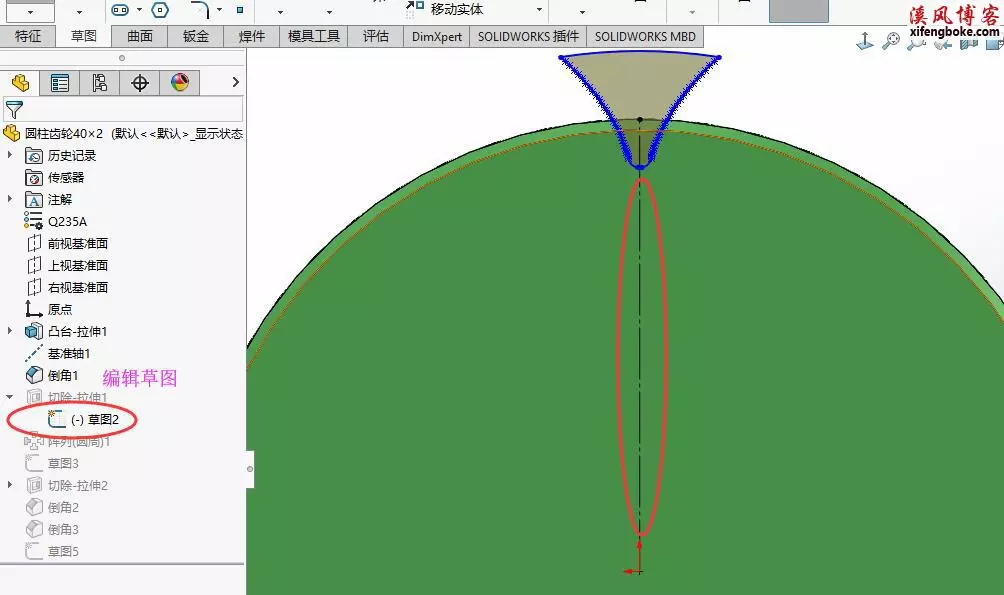Click the Annotations folder icon
Screen dimensions: 1004x595
pos(34,200)
